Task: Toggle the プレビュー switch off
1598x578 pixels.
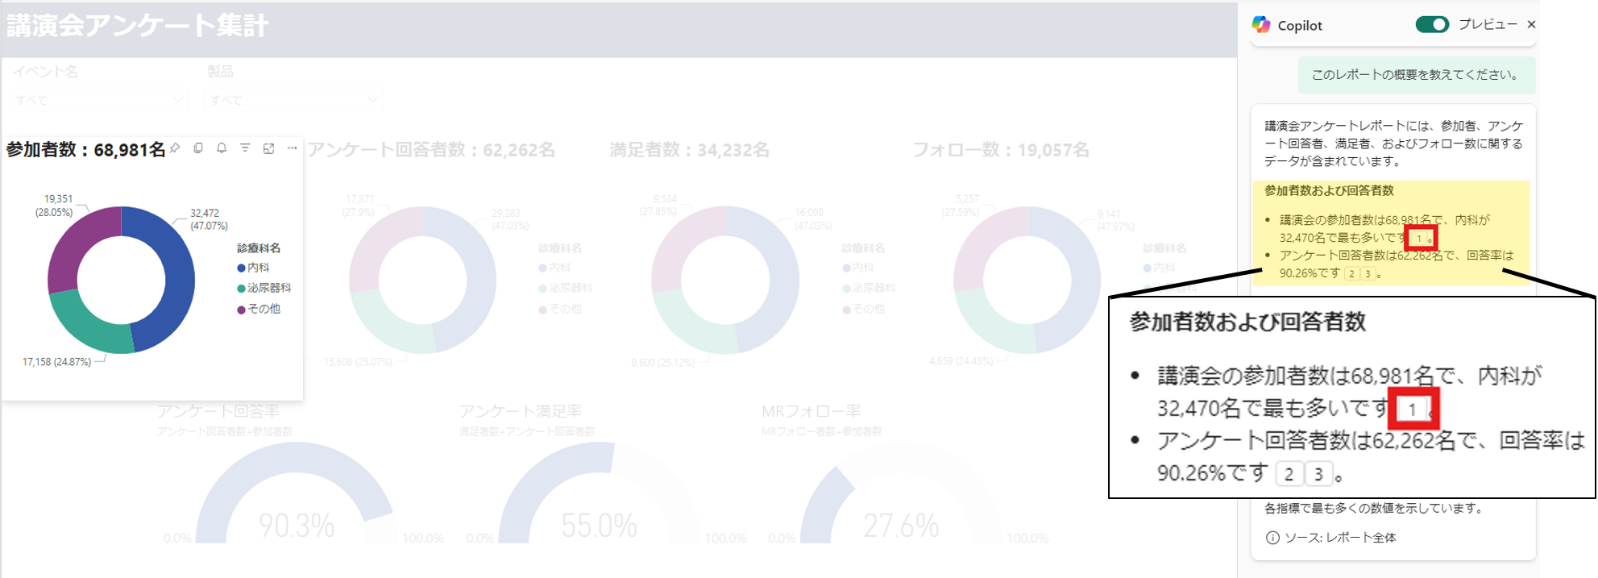Action: (1432, 25)
